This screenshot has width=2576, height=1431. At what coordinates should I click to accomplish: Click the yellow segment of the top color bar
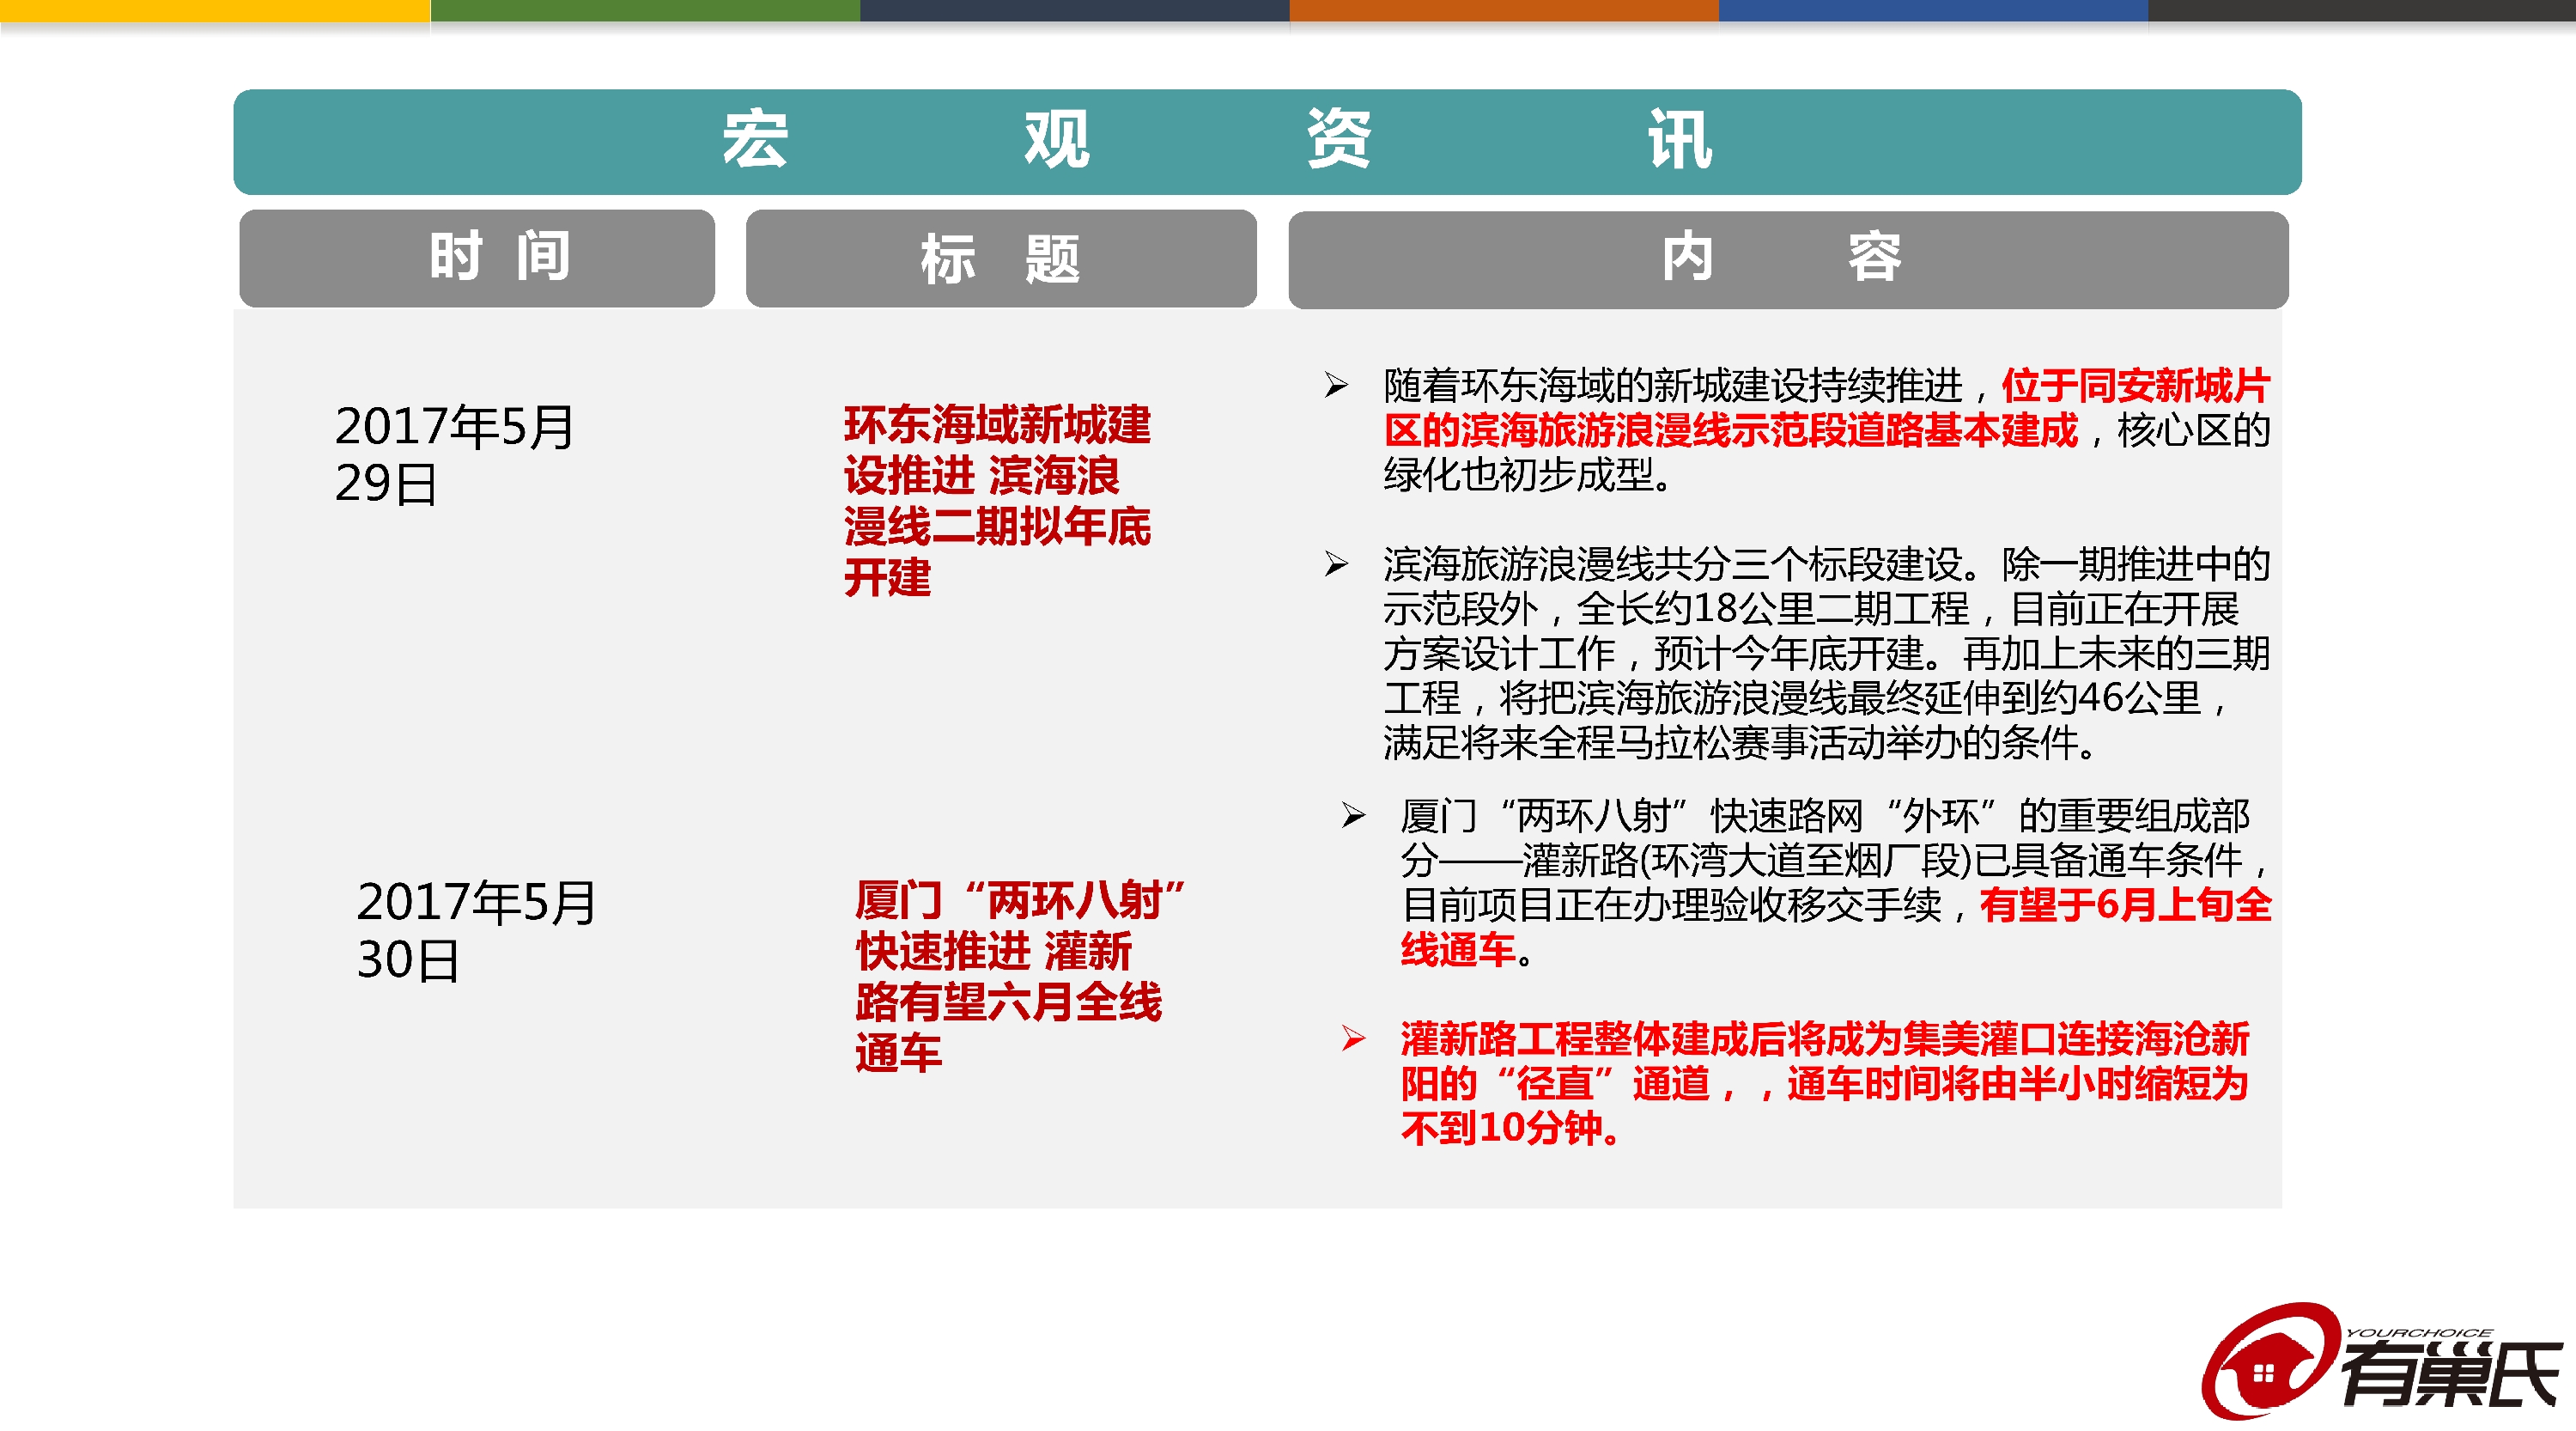pyautogui.click(x=215, y=11)
